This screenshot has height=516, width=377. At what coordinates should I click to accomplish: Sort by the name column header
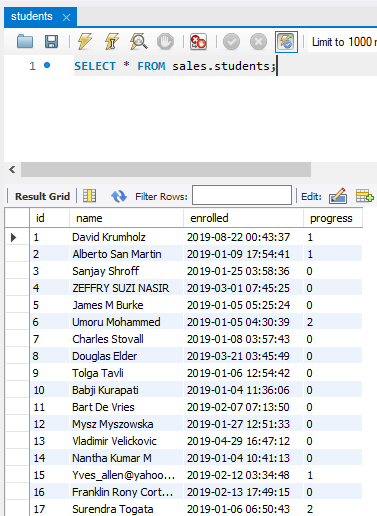[126, 218]
